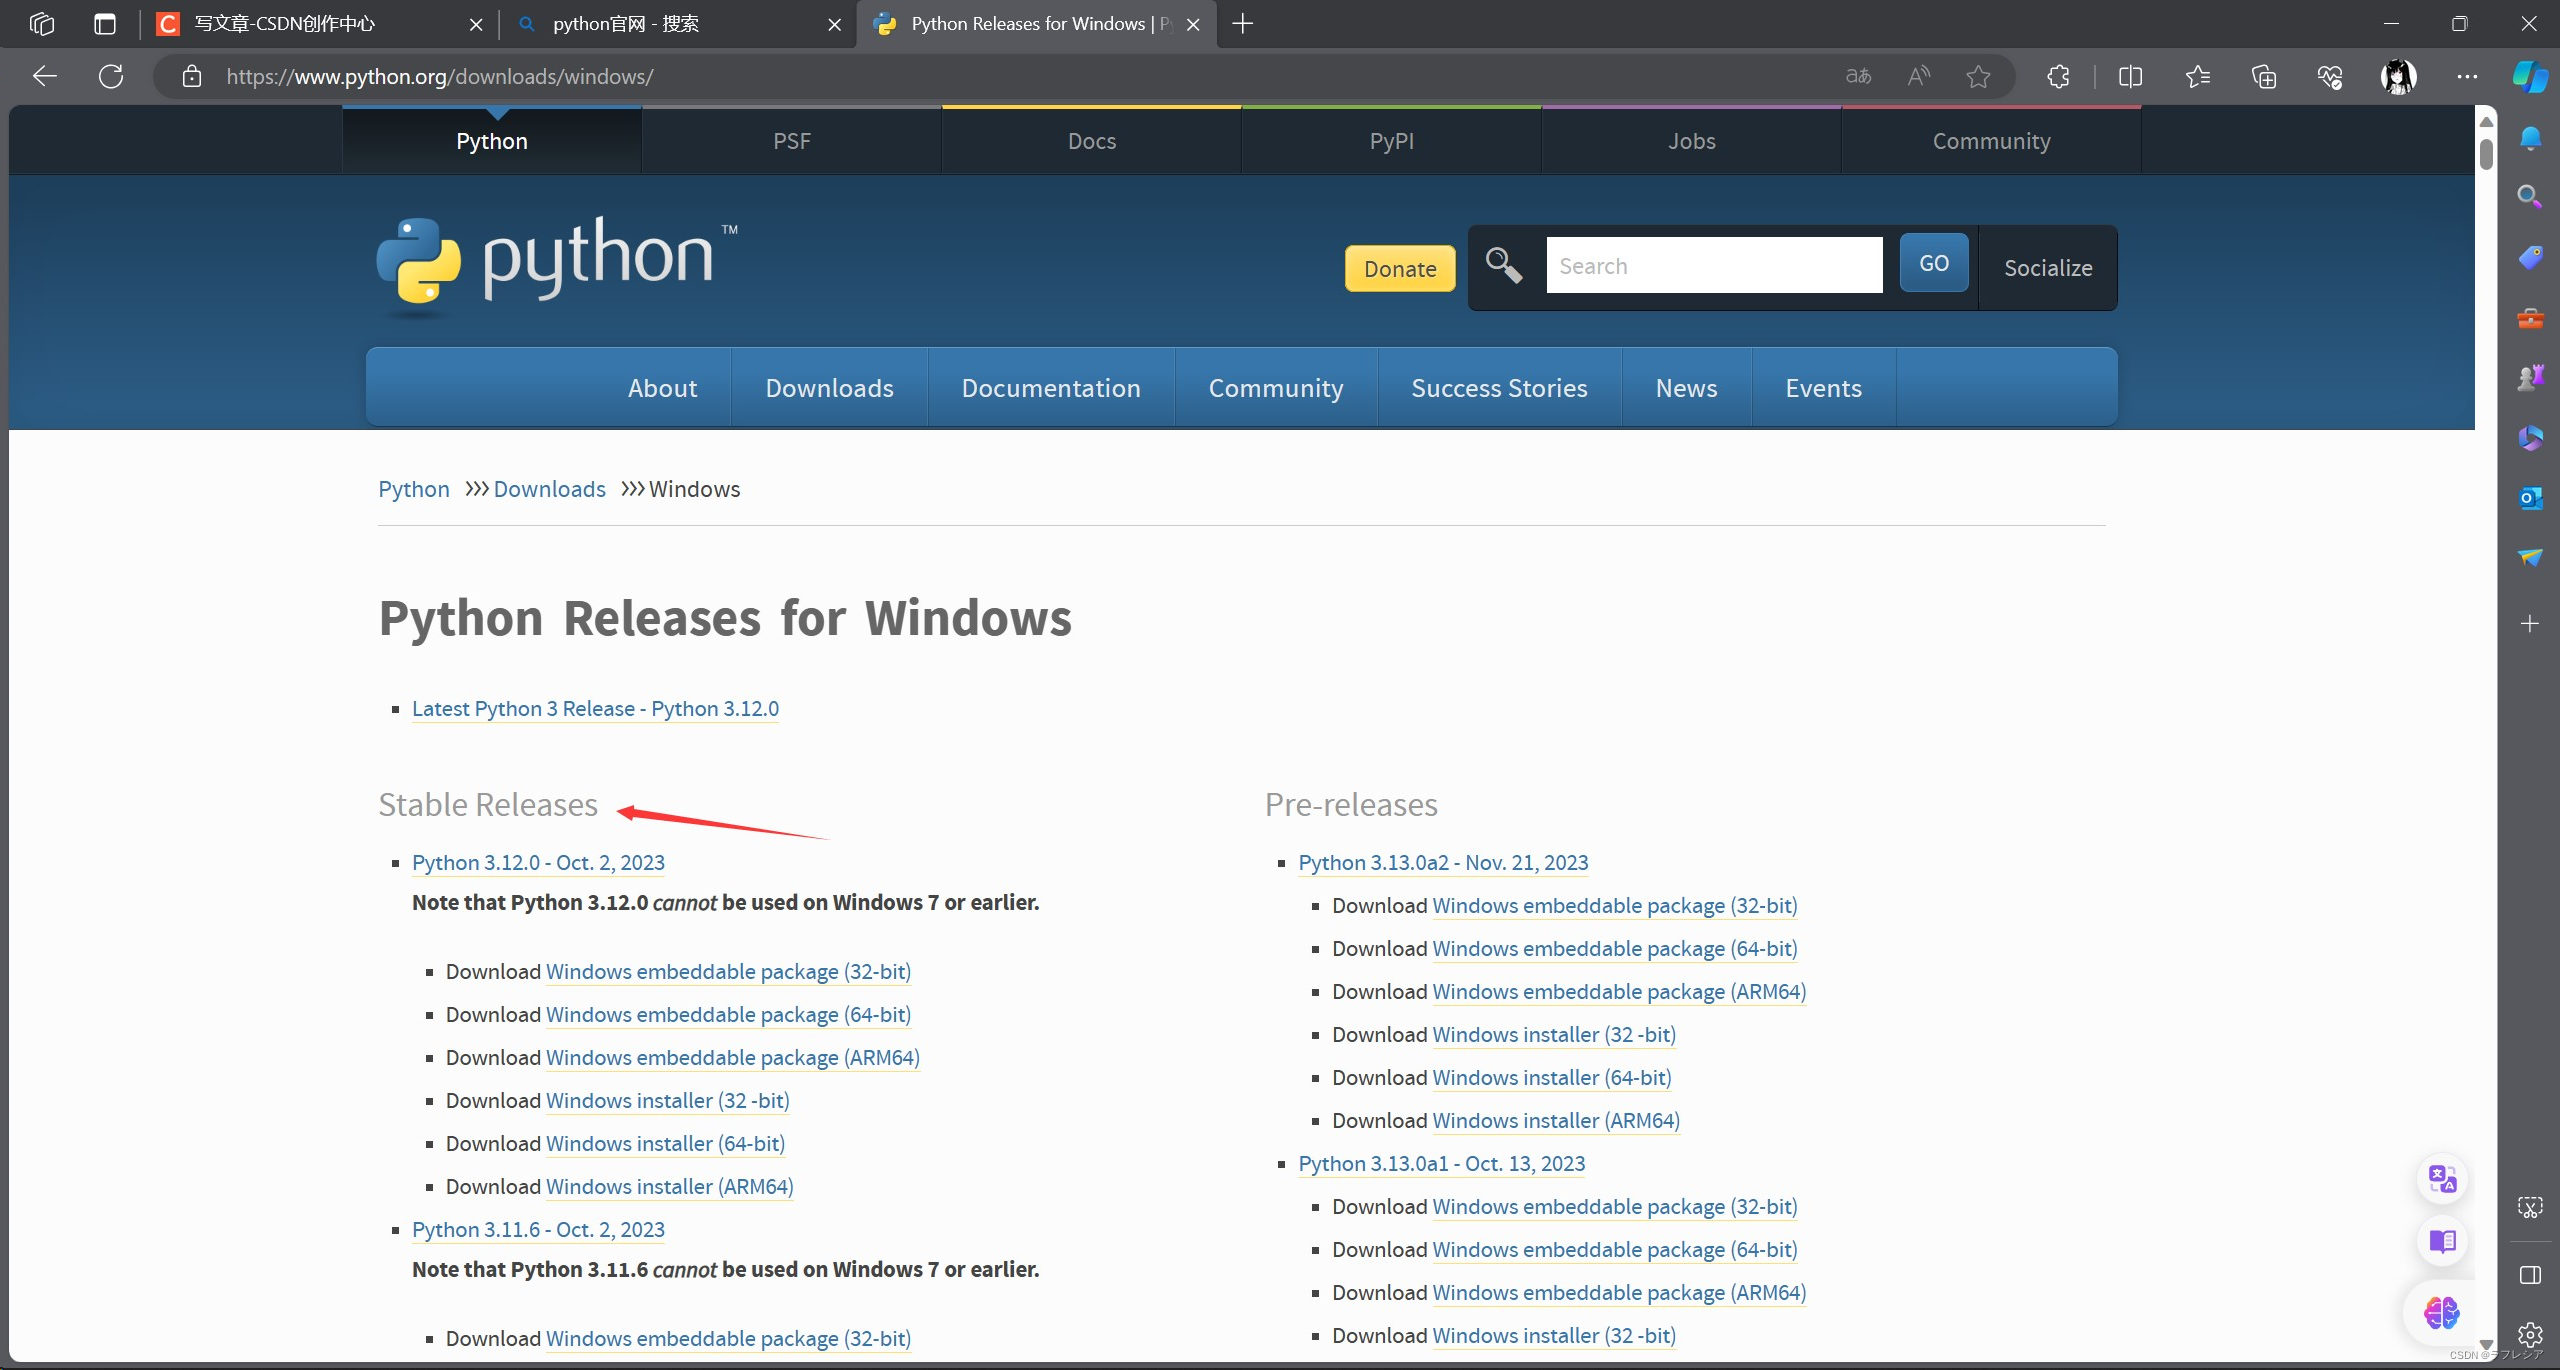The image size is (2560, 1370).
Task: Open browser Settings and more menu
Action: [x=2467, y=76]
